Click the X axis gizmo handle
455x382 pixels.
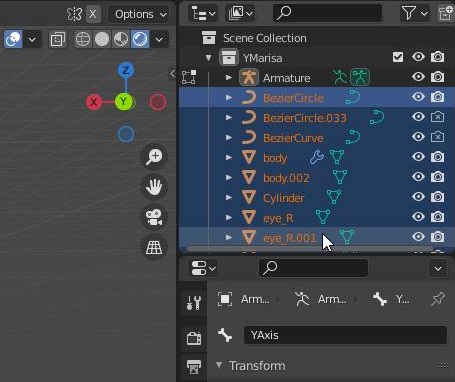click(94, 102)
